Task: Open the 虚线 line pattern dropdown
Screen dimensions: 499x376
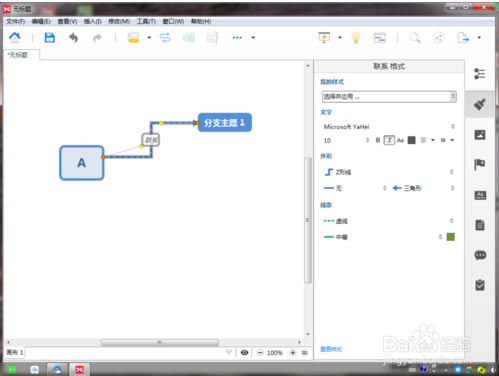Action: (x=389, y=221)
